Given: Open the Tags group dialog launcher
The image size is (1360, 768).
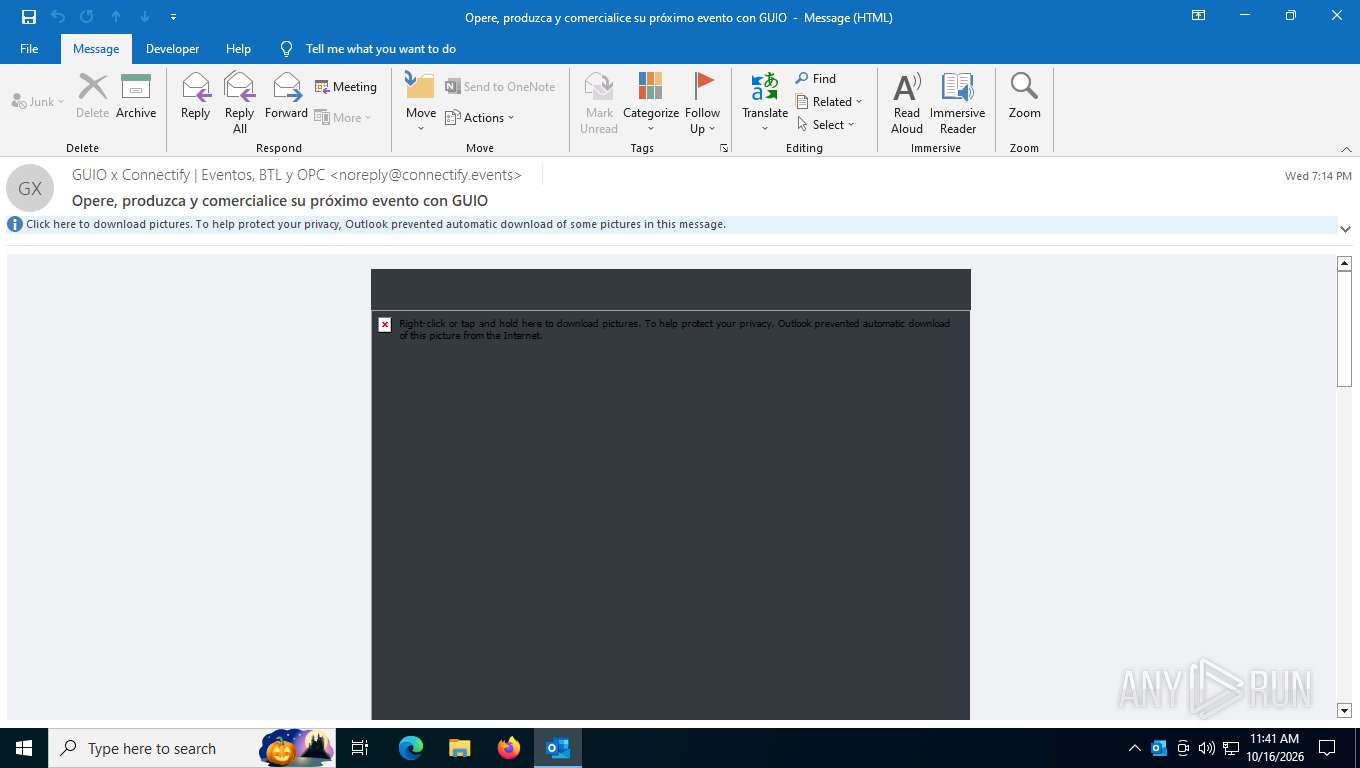Looking at the screenshot, I should tap(723, 148).
